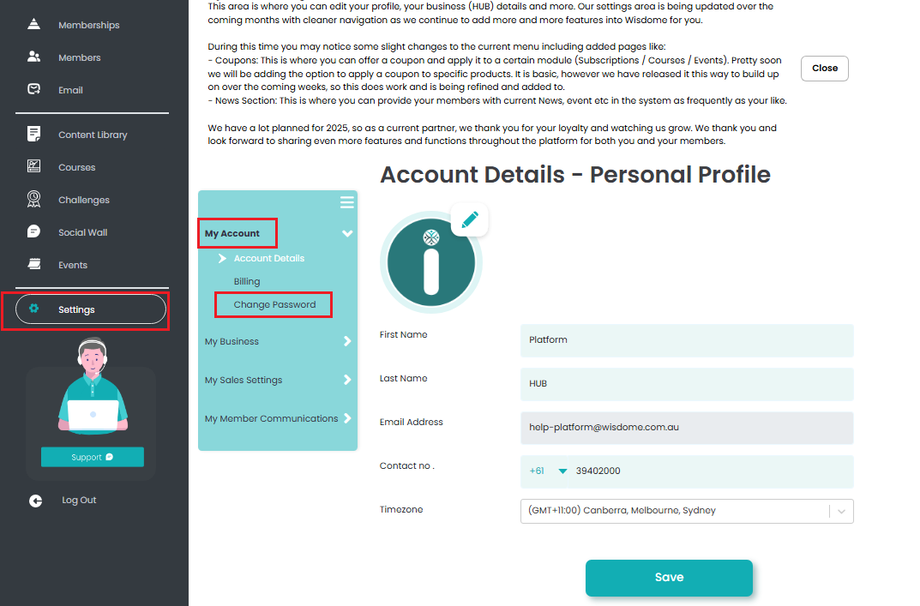Select the Courses sidebar icon

tap(35, 167)
